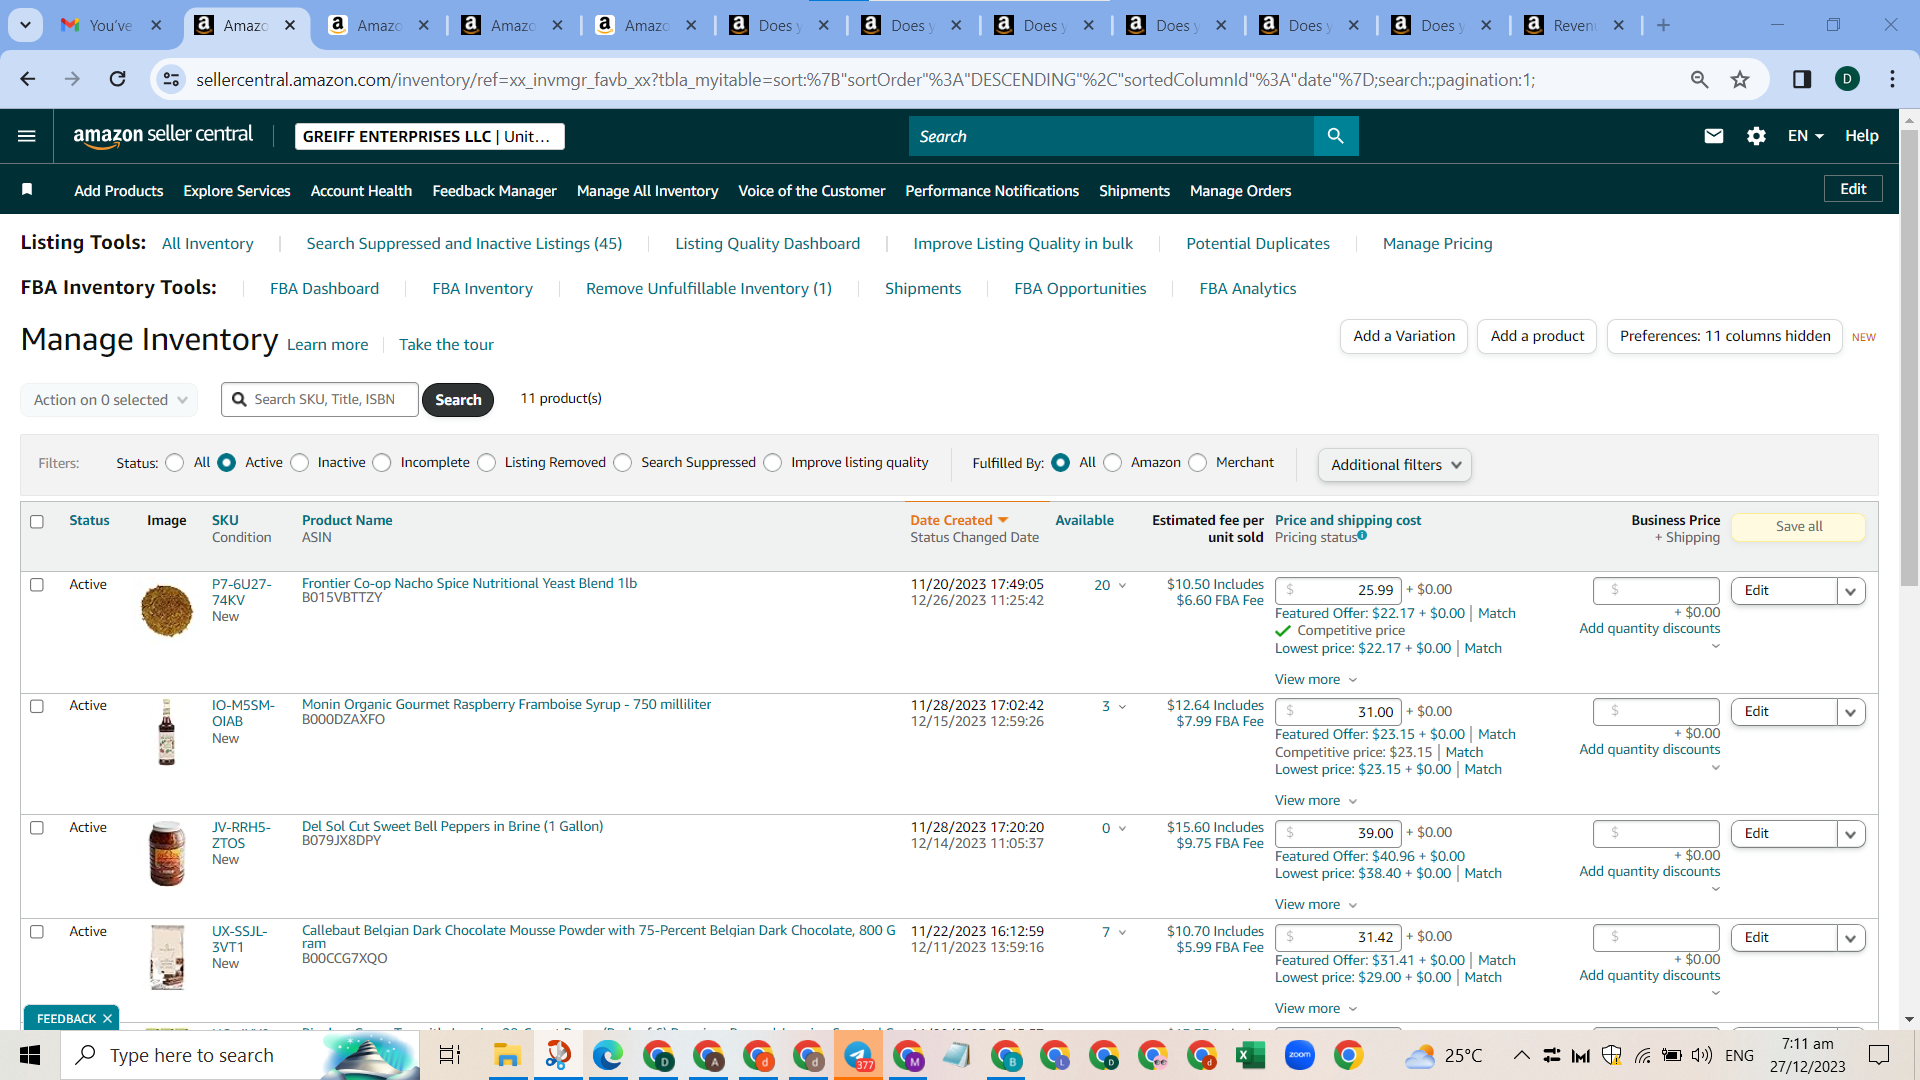
Task: Open browser zoom magnifier icon in address bar
Action: (x=1699, y=79)
